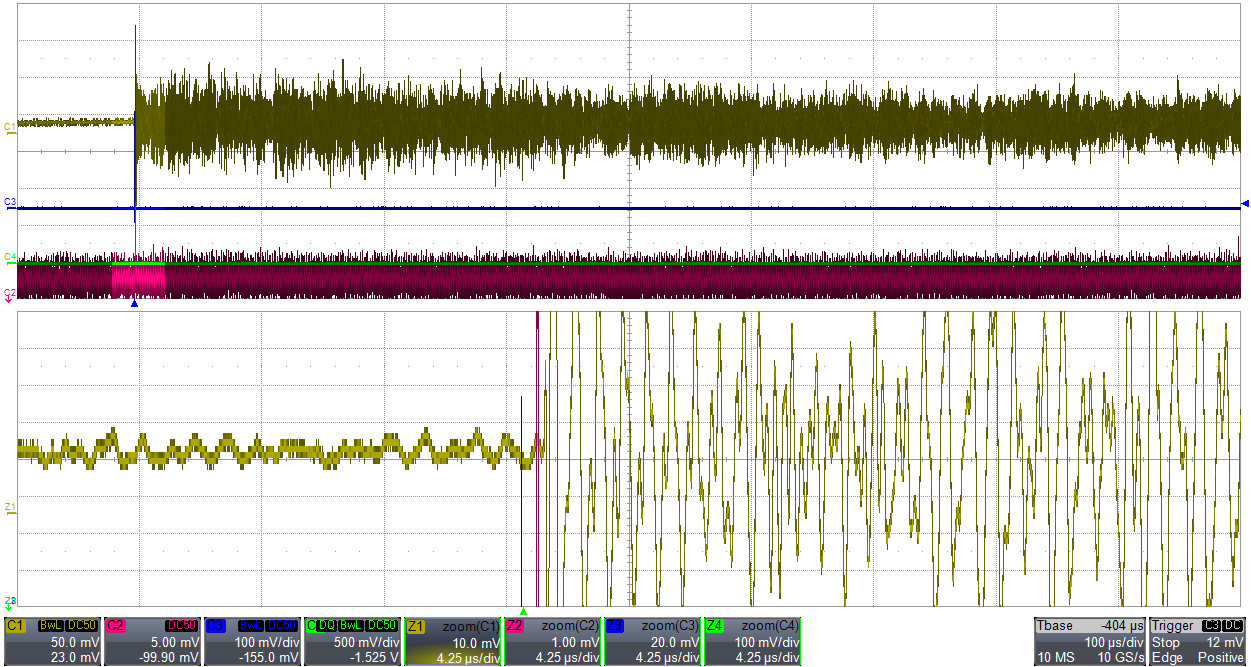Select the Z2 zoom(C2) descriptor box

click(553, 641)
